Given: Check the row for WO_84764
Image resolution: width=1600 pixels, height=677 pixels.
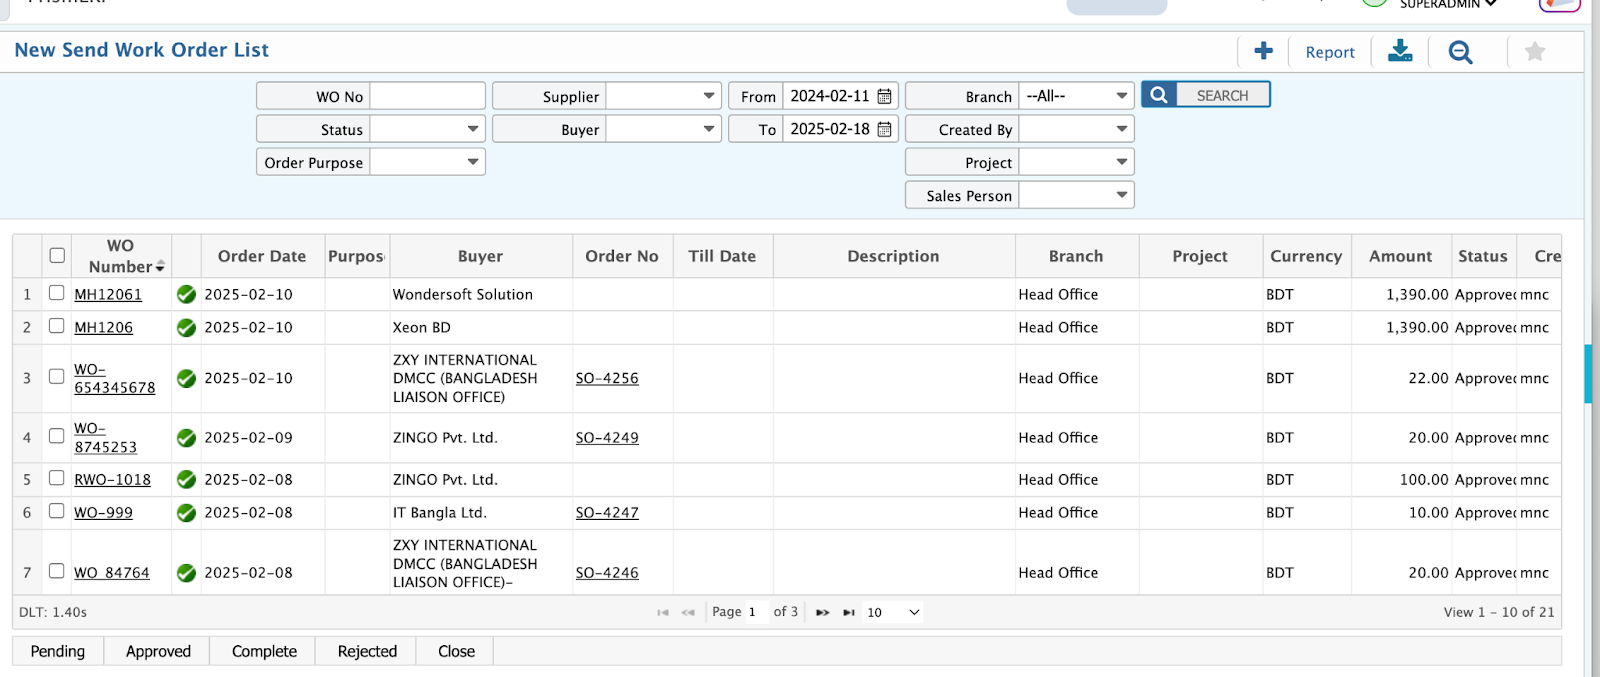Looking at the screenshot, I should (x=57, y=571).
